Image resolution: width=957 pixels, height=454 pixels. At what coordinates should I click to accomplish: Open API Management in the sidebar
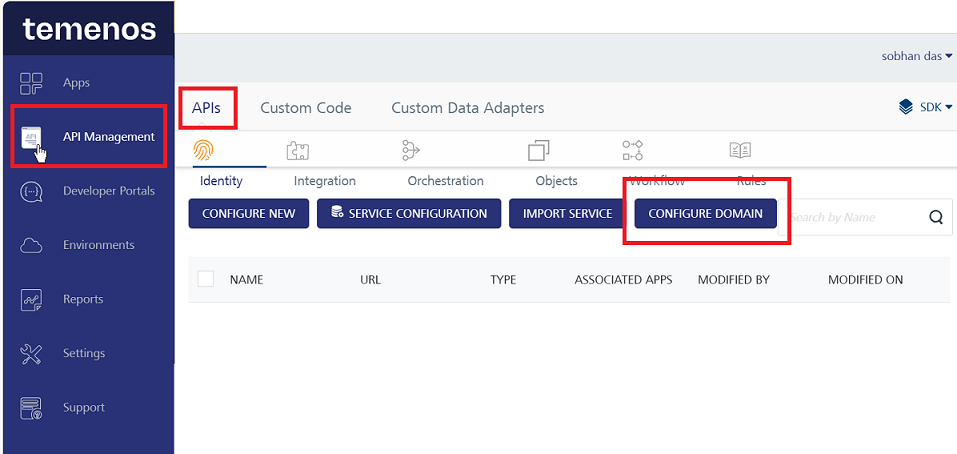tap(109, 137)
